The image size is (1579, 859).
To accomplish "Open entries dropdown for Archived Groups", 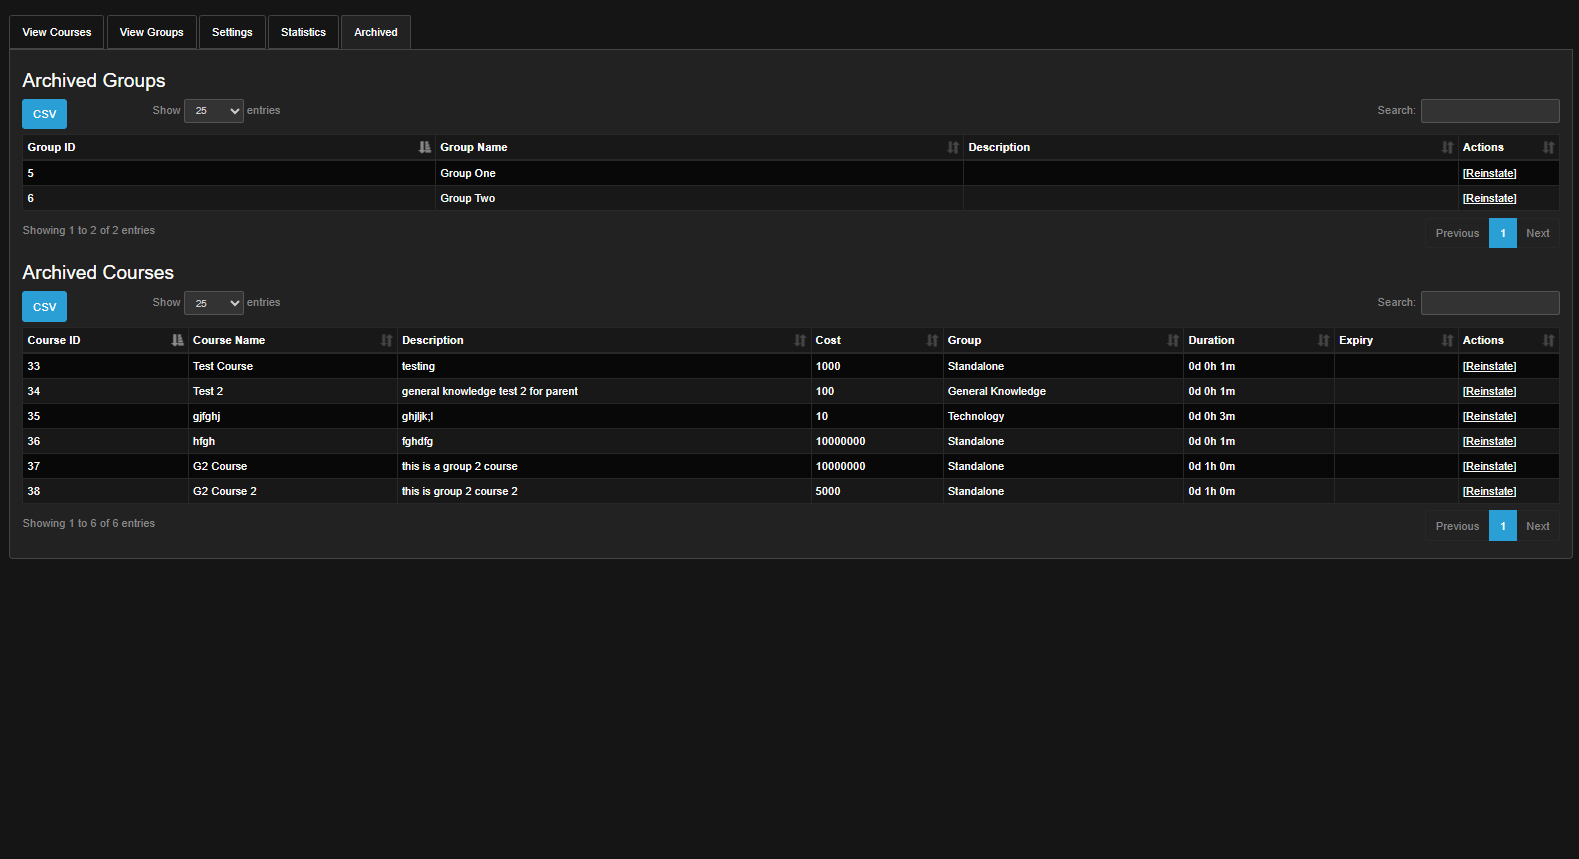I will (x=214, y=111).
